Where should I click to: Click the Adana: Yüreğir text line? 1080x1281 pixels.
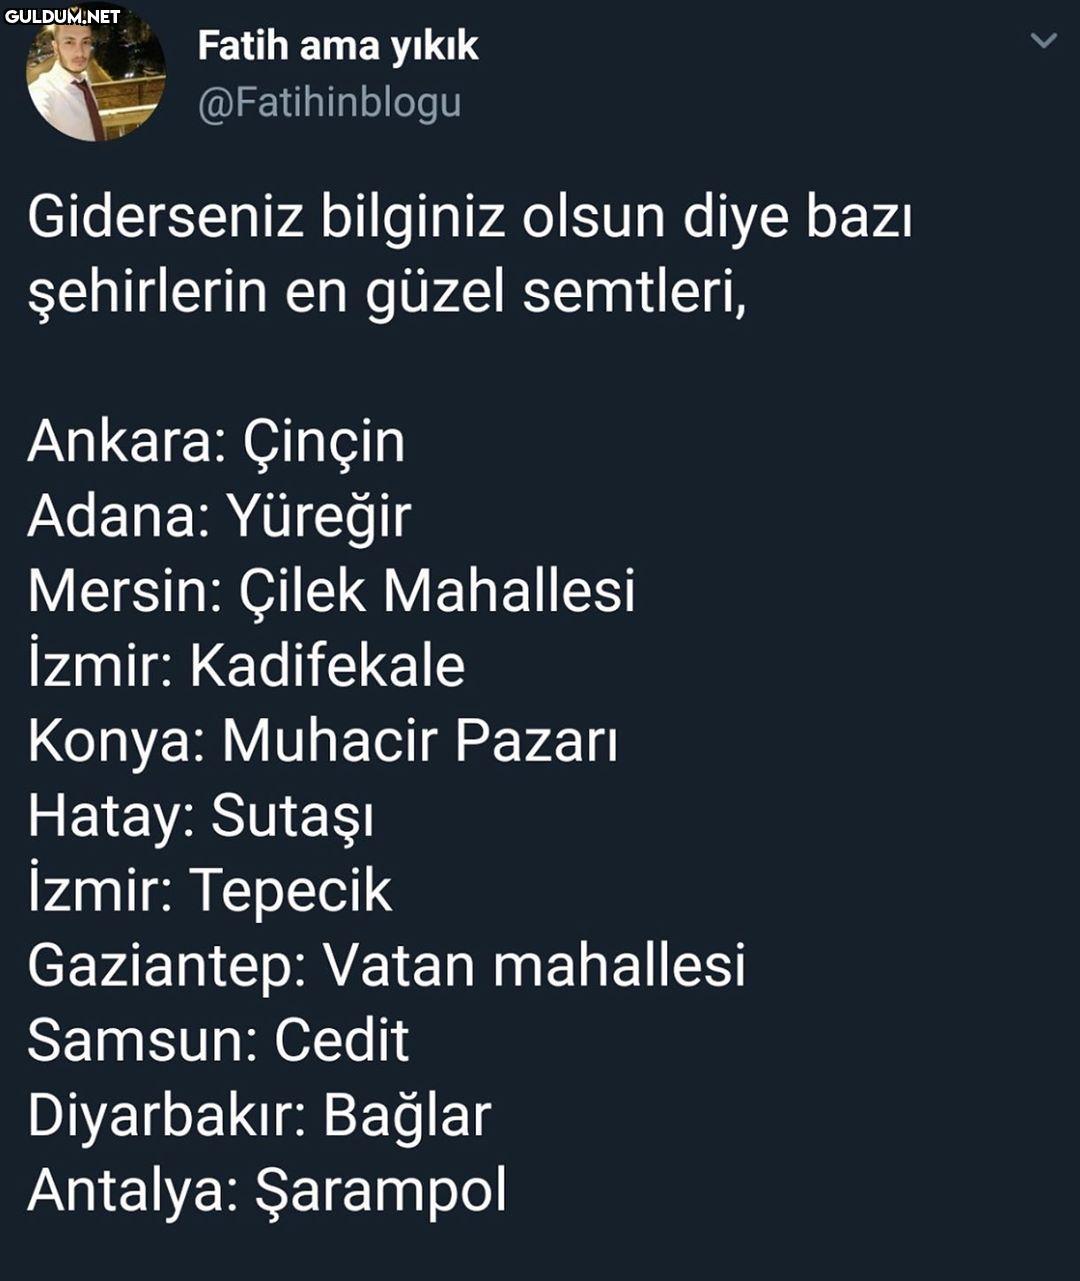219,516
